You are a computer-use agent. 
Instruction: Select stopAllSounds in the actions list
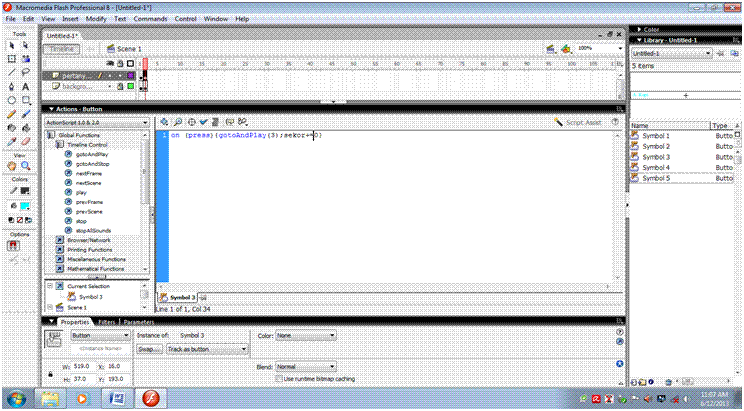point(93,231)
